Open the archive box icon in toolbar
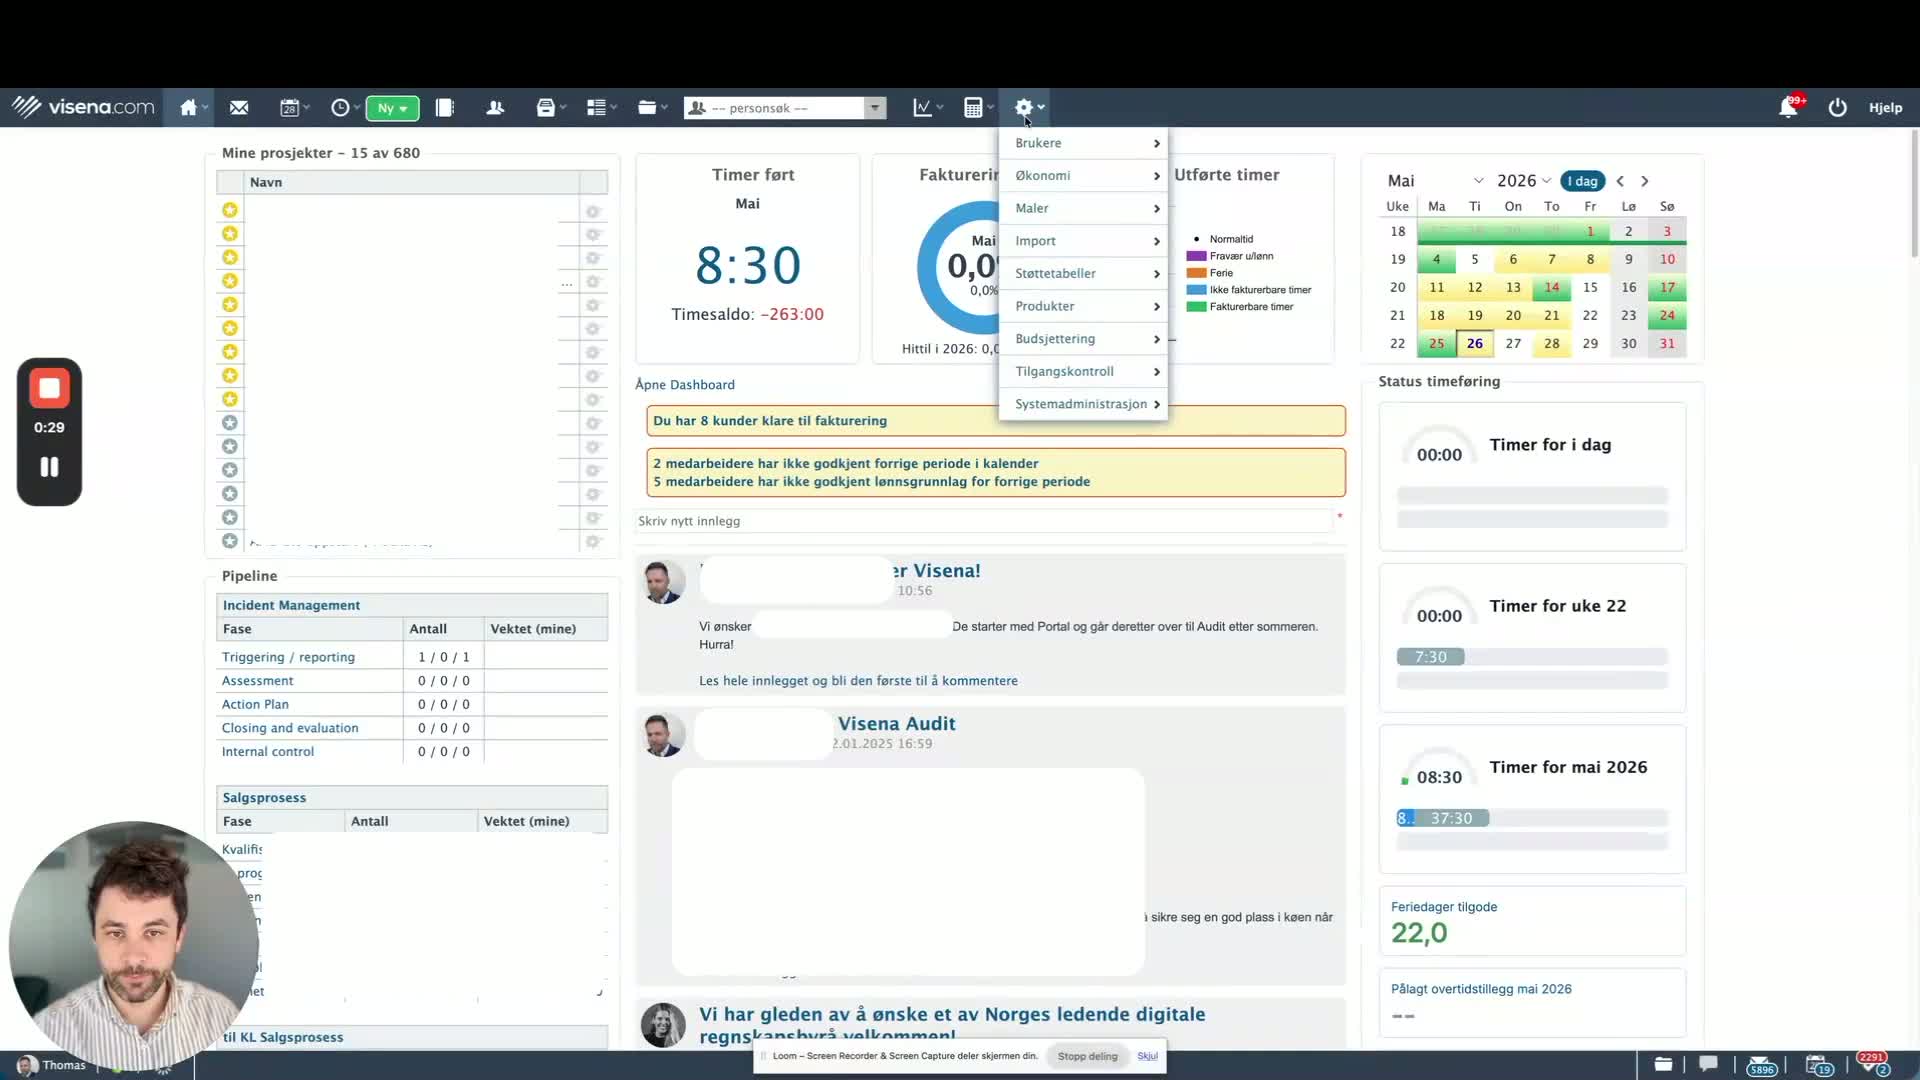Screen dimensions: 1920x1080 pyautogui.click(x=546, y=108)
